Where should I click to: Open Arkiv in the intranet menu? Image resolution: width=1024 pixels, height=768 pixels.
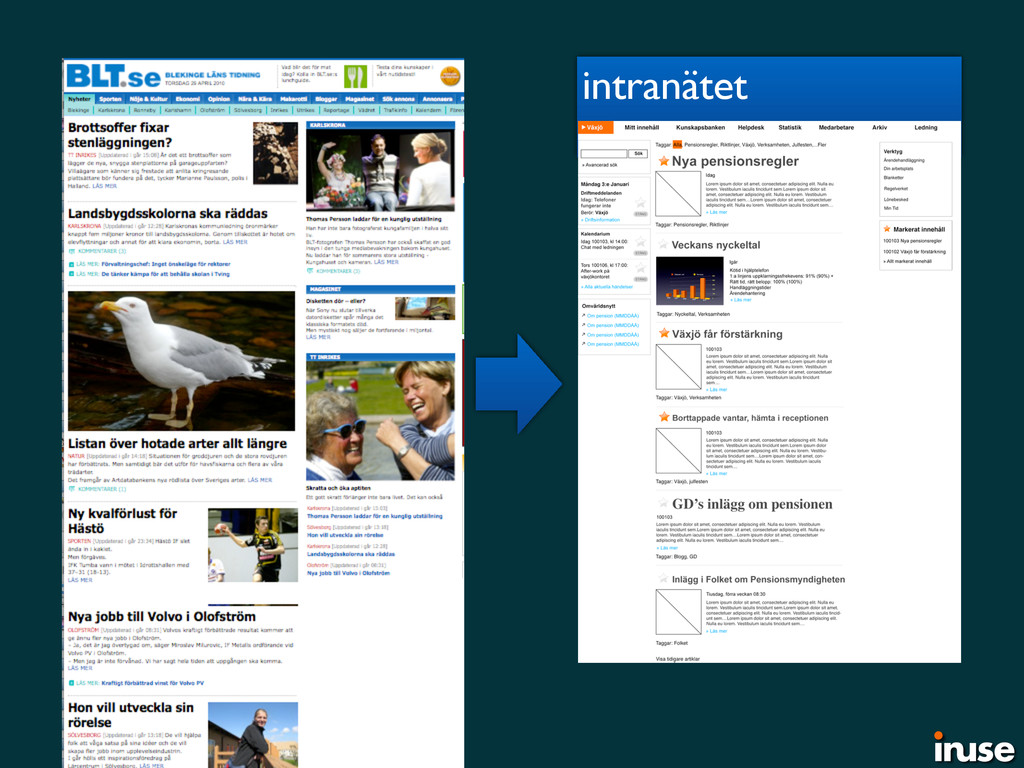pos(880,127)
